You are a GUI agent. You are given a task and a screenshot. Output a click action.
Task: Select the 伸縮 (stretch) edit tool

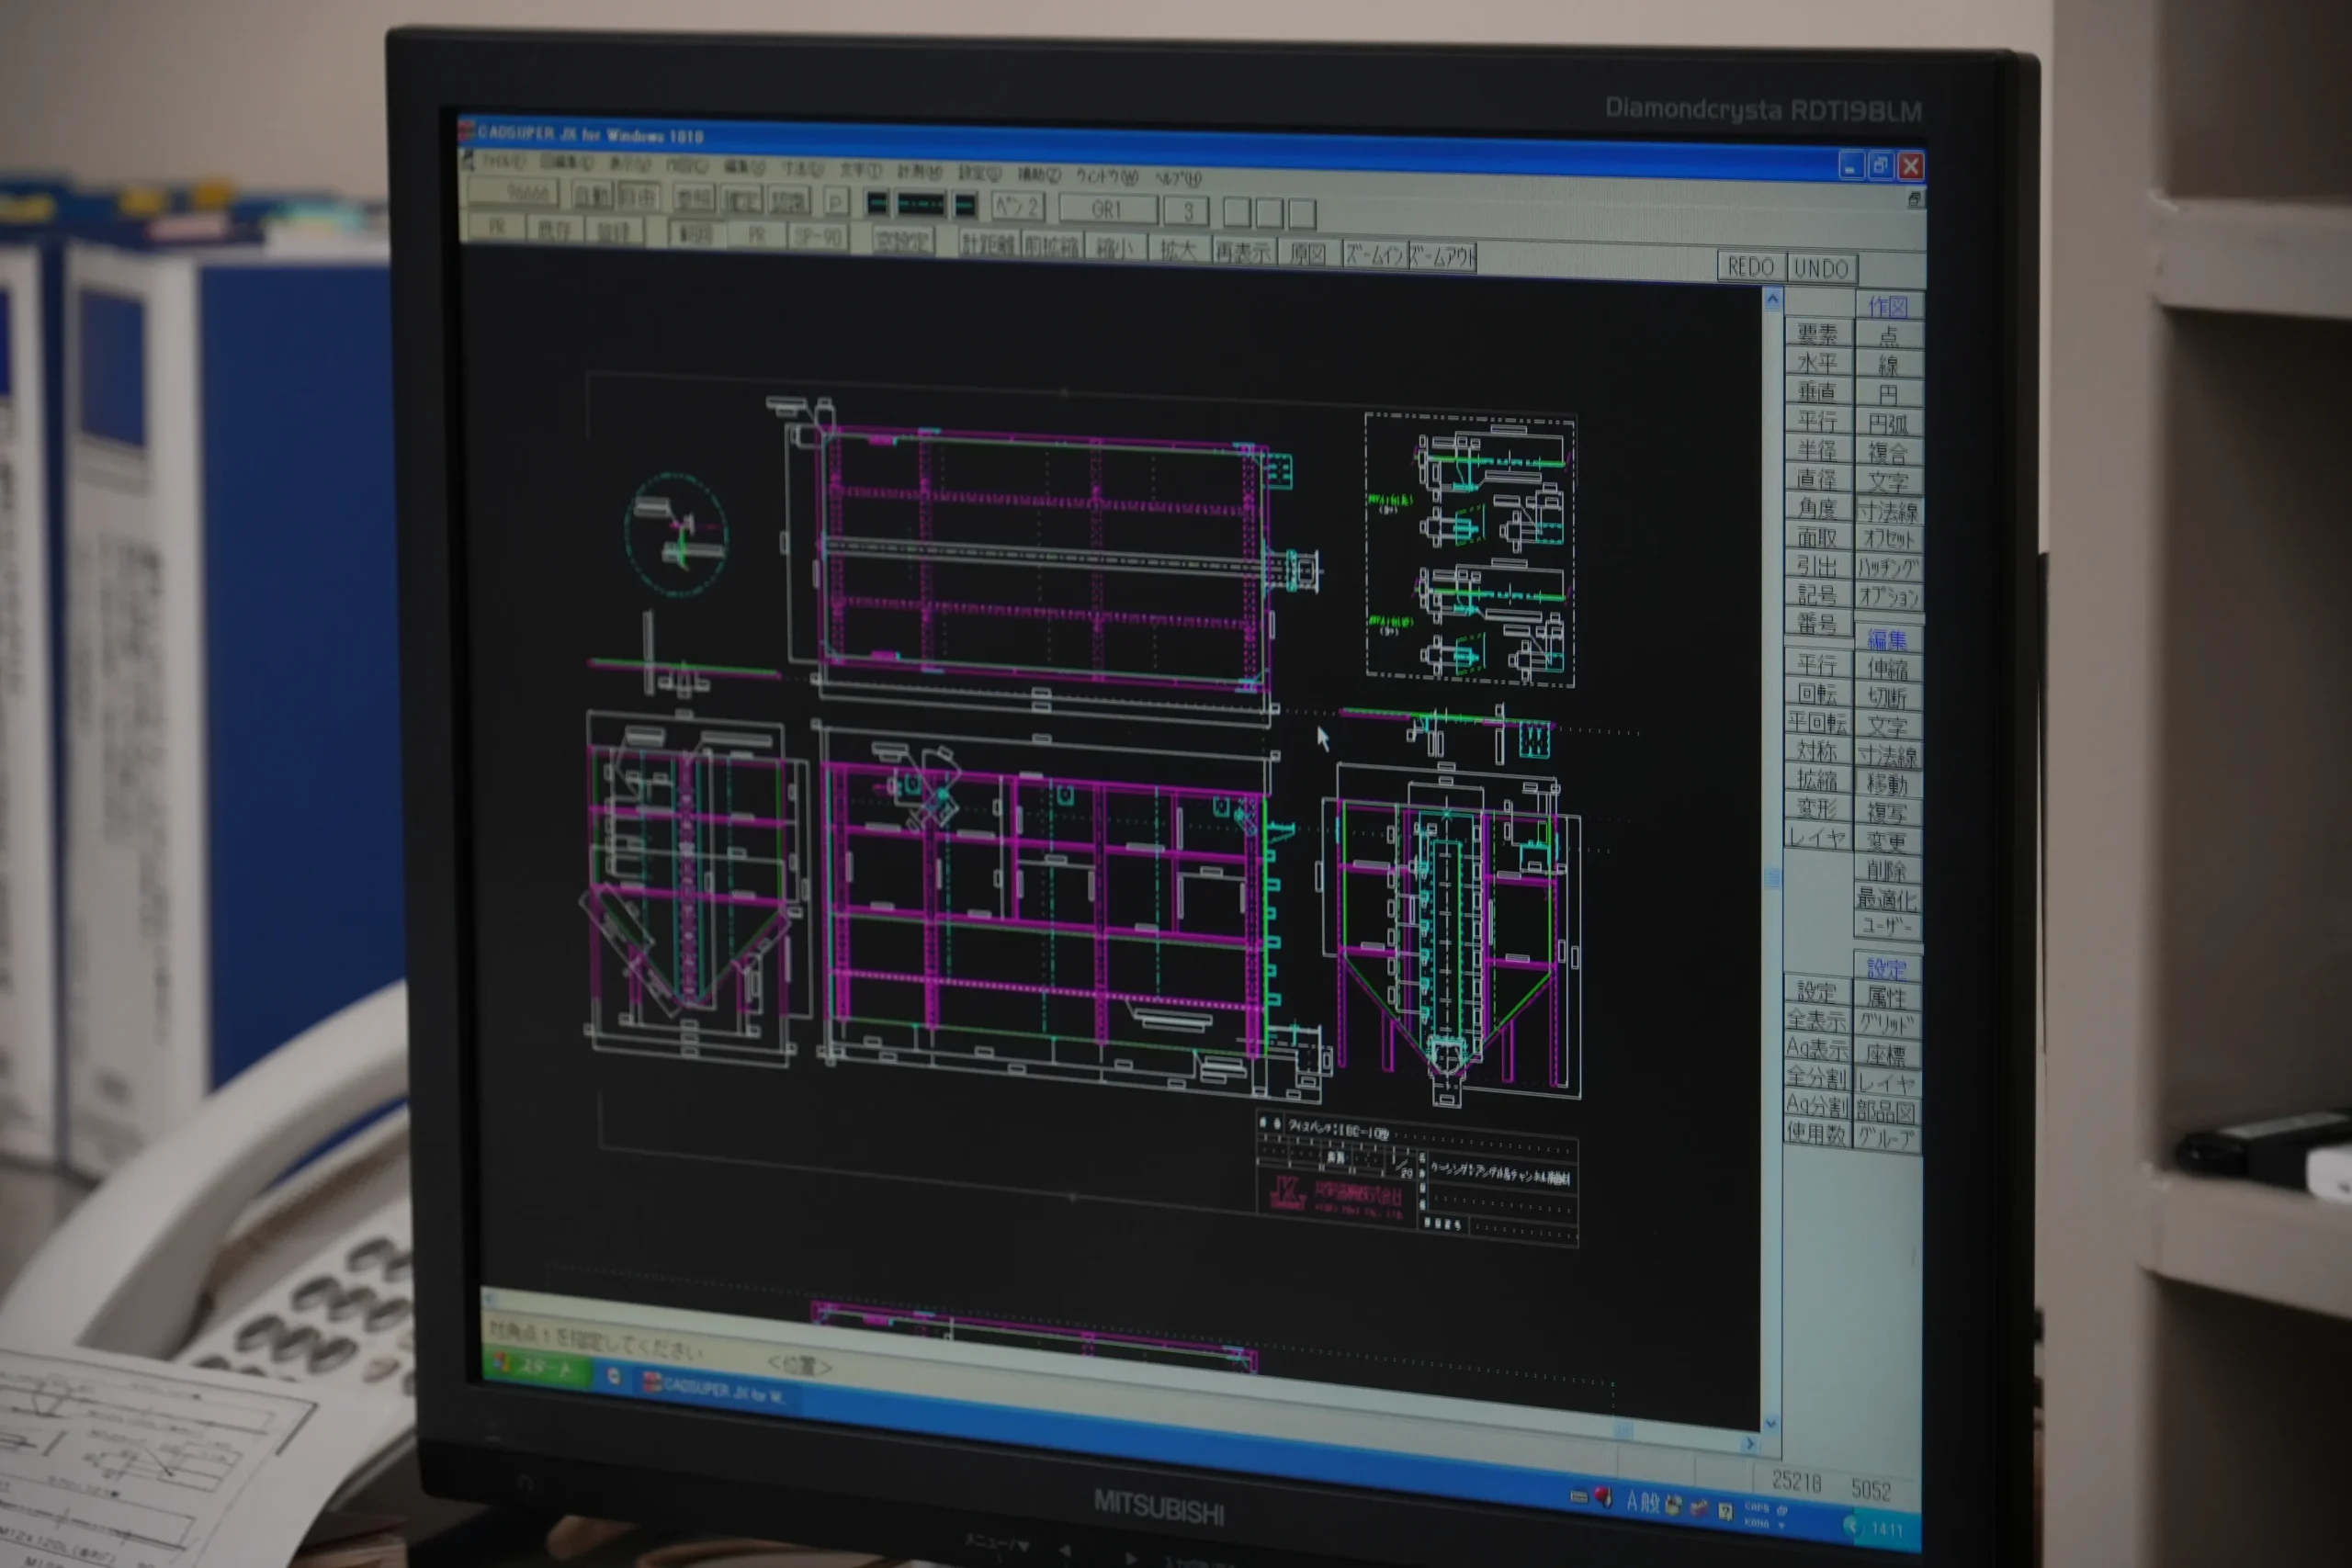1888,668
